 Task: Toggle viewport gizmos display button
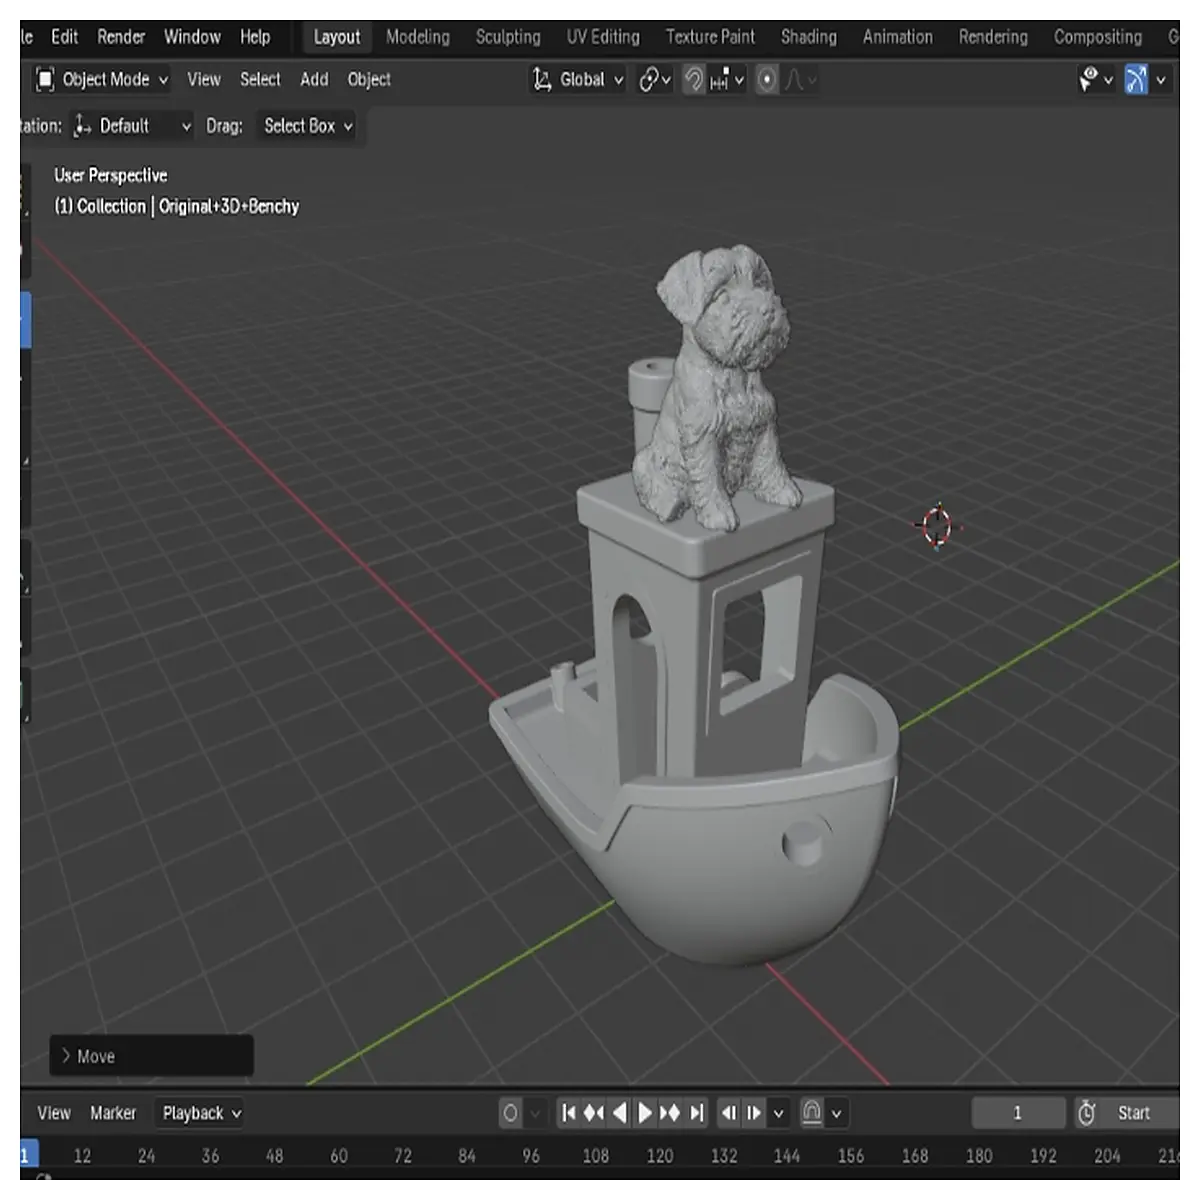(x=1136, y=79)
